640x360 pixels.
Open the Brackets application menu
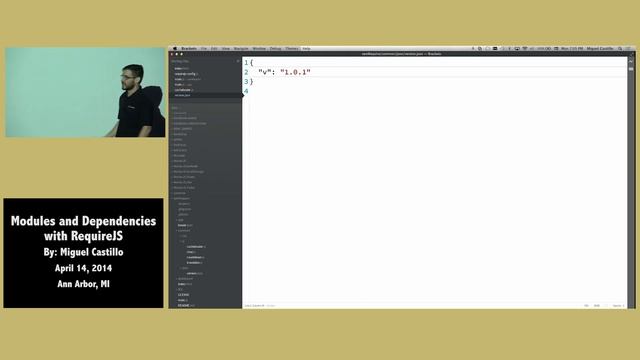(189, 49)
